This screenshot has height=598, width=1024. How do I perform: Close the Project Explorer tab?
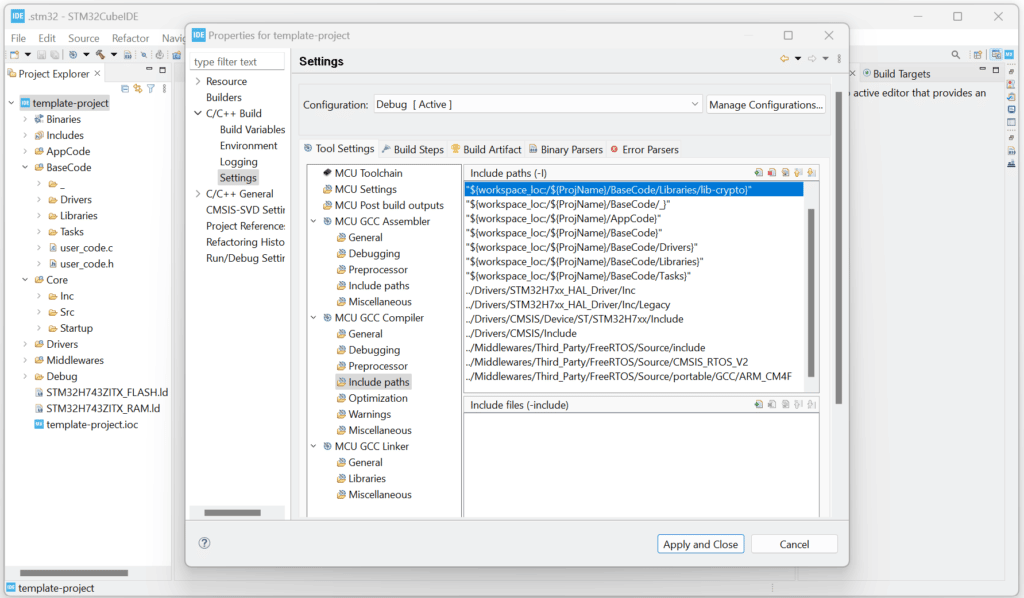click(x=97, y=73)
